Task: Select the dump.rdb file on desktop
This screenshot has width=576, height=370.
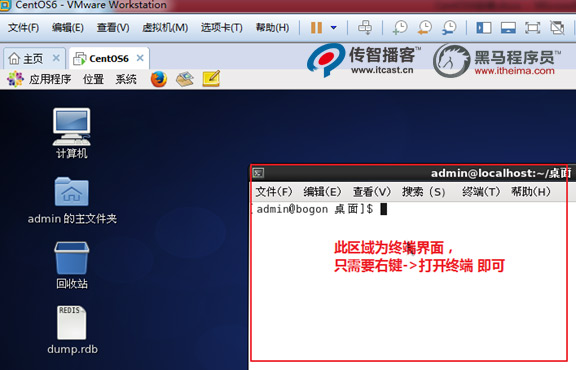Action: (x=72, y=330)
